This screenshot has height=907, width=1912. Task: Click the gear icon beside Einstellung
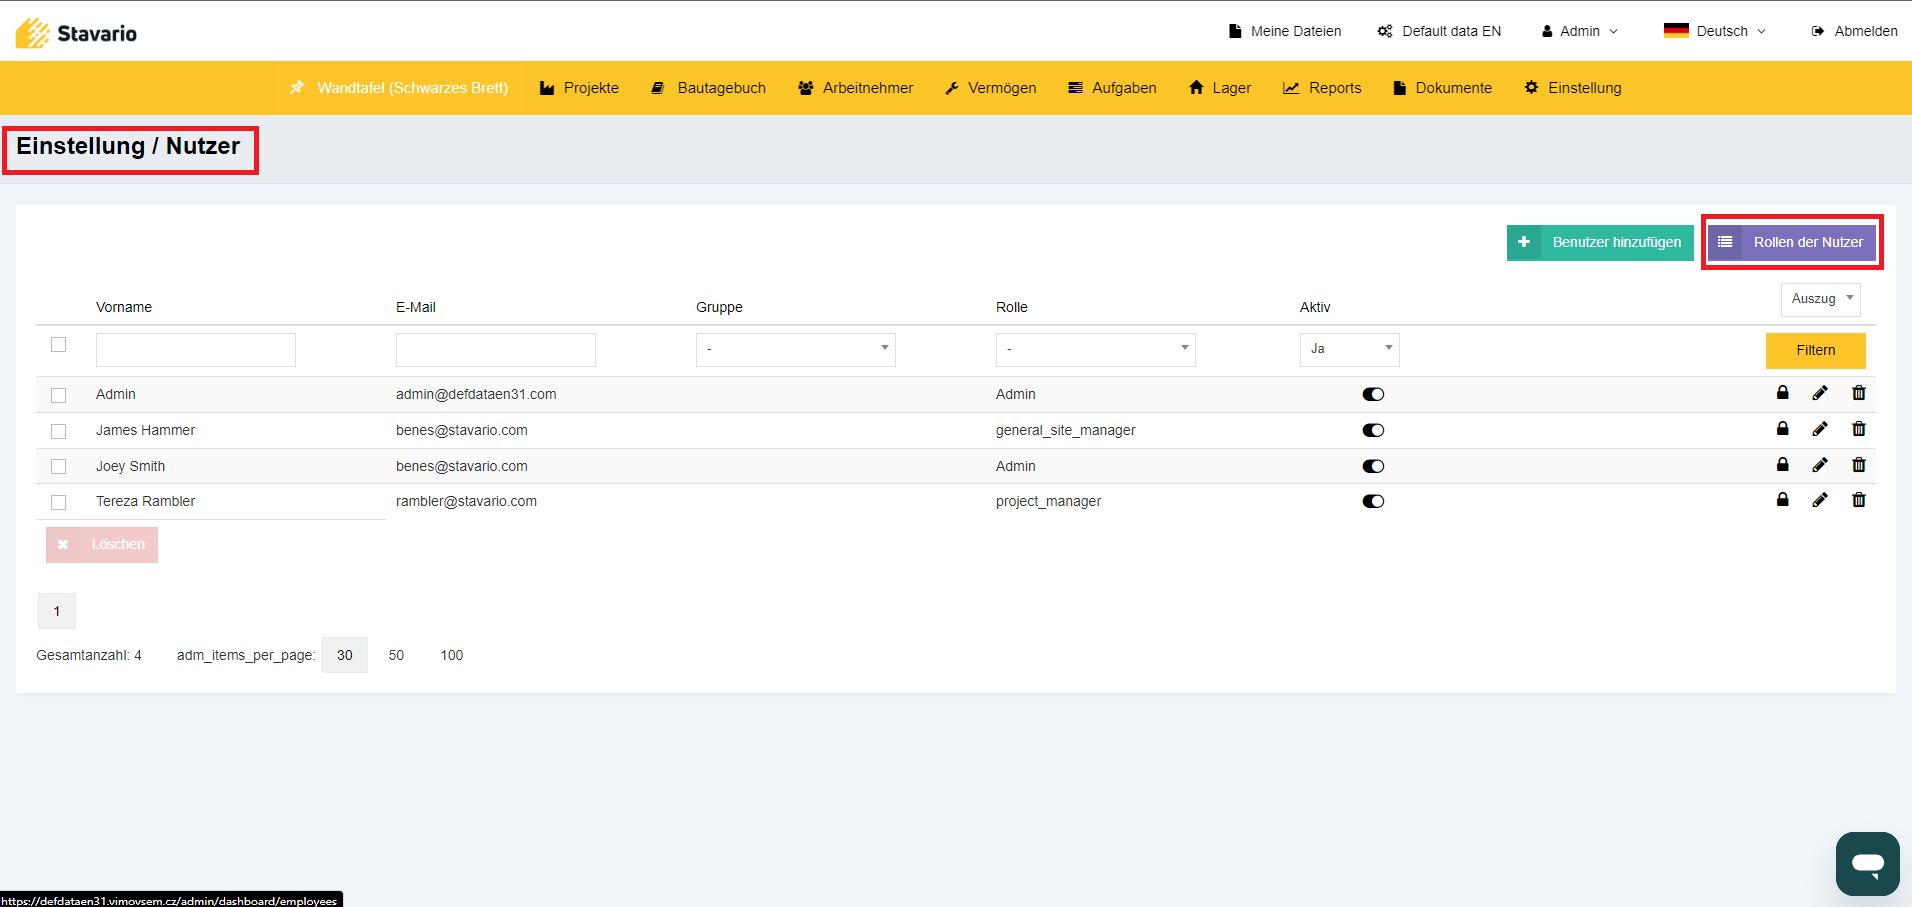[x=1531, y=88]
